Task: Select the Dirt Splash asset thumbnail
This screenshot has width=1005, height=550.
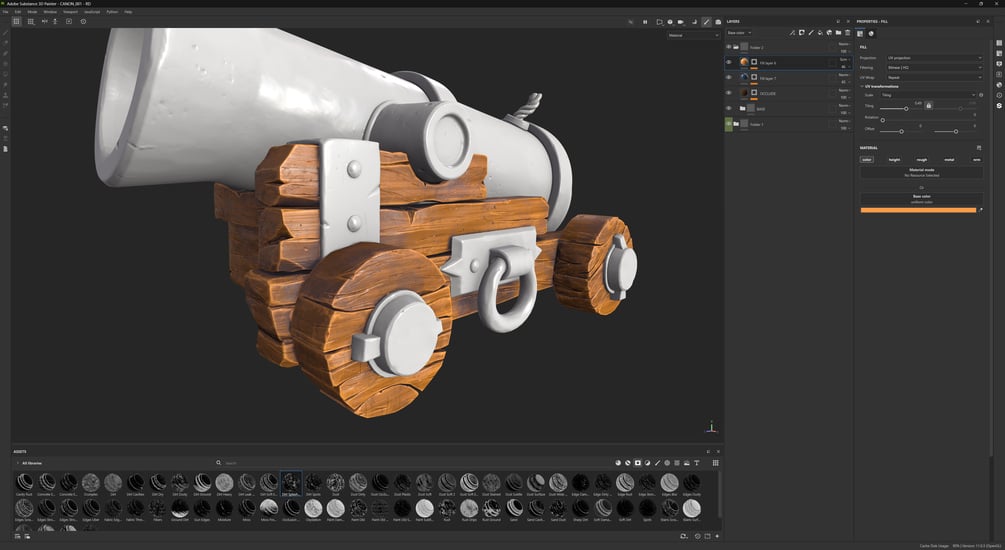Action: (291, 485)
